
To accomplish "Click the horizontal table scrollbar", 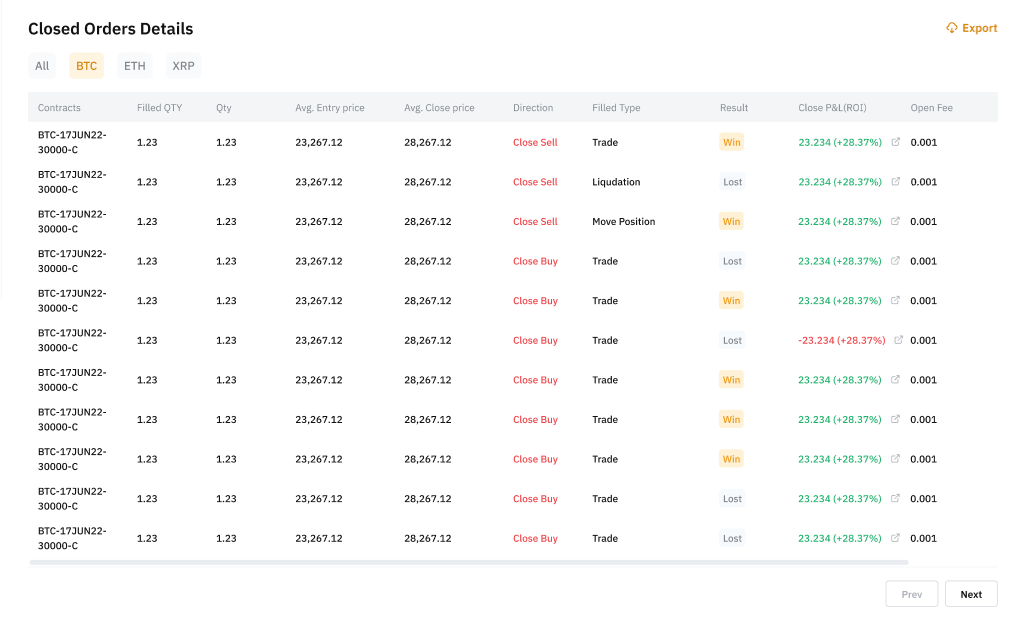I will pos(468,563).
